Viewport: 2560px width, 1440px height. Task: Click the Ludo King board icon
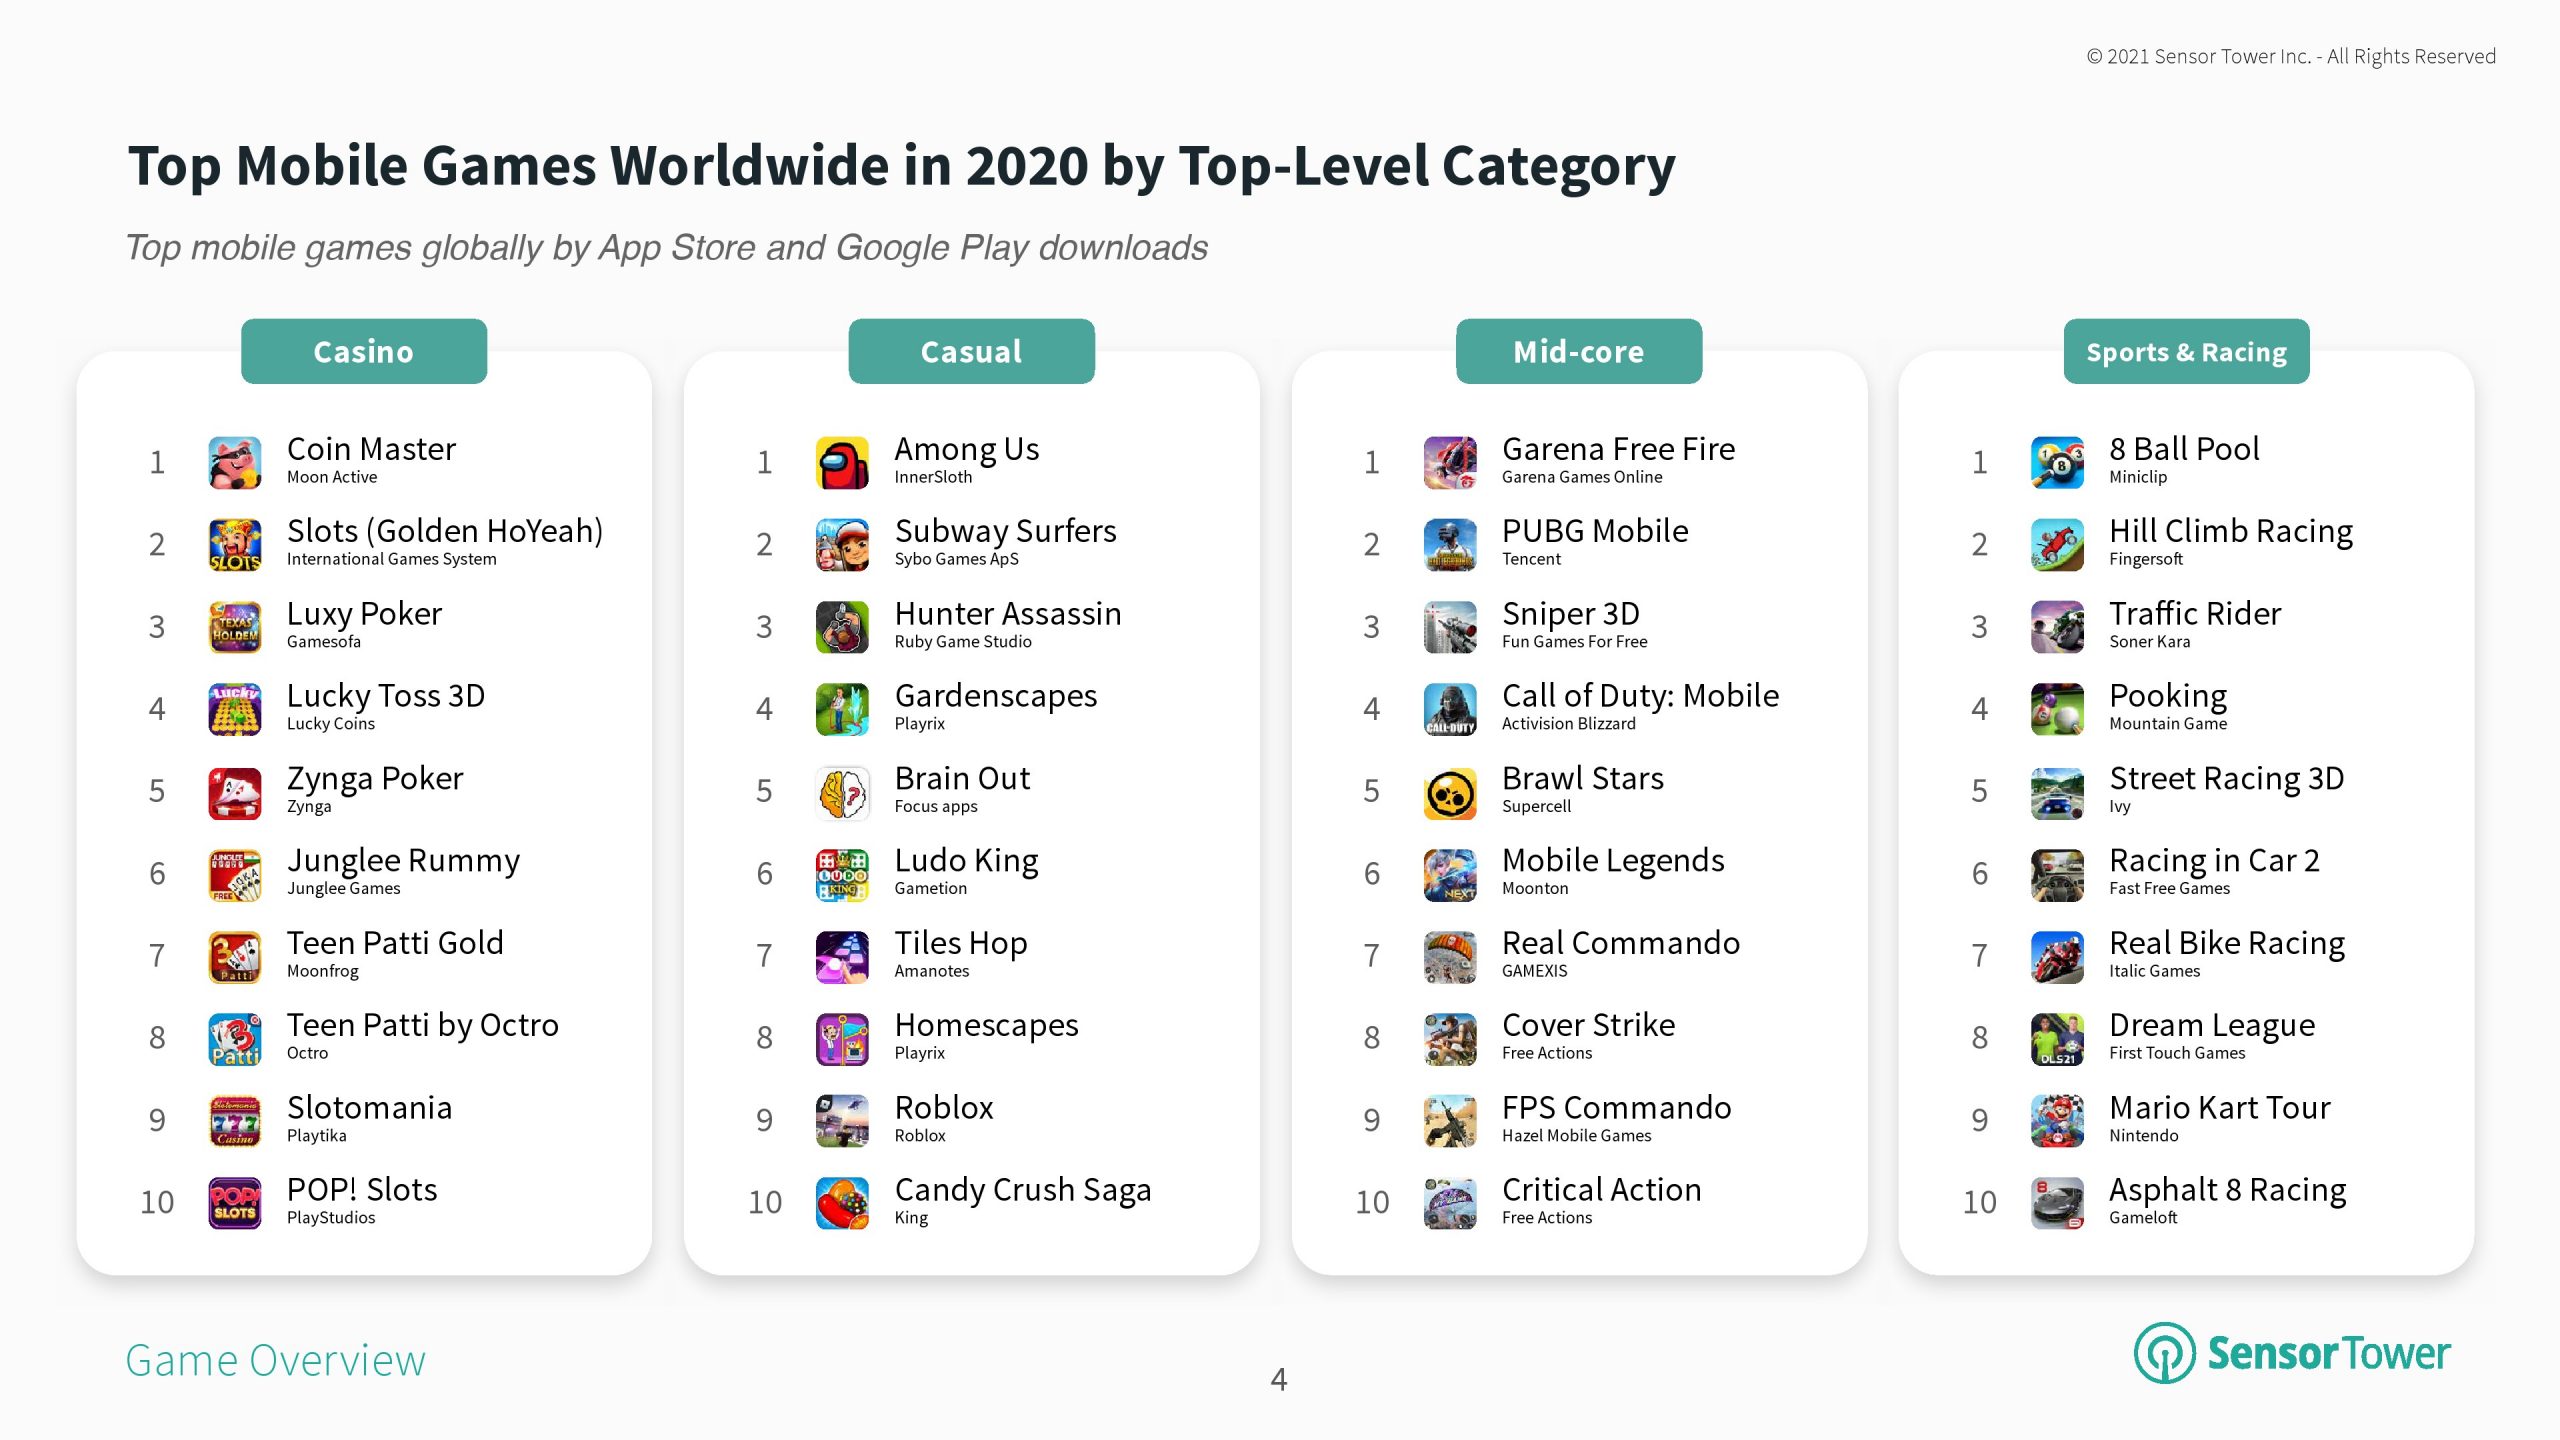[842, 874]
